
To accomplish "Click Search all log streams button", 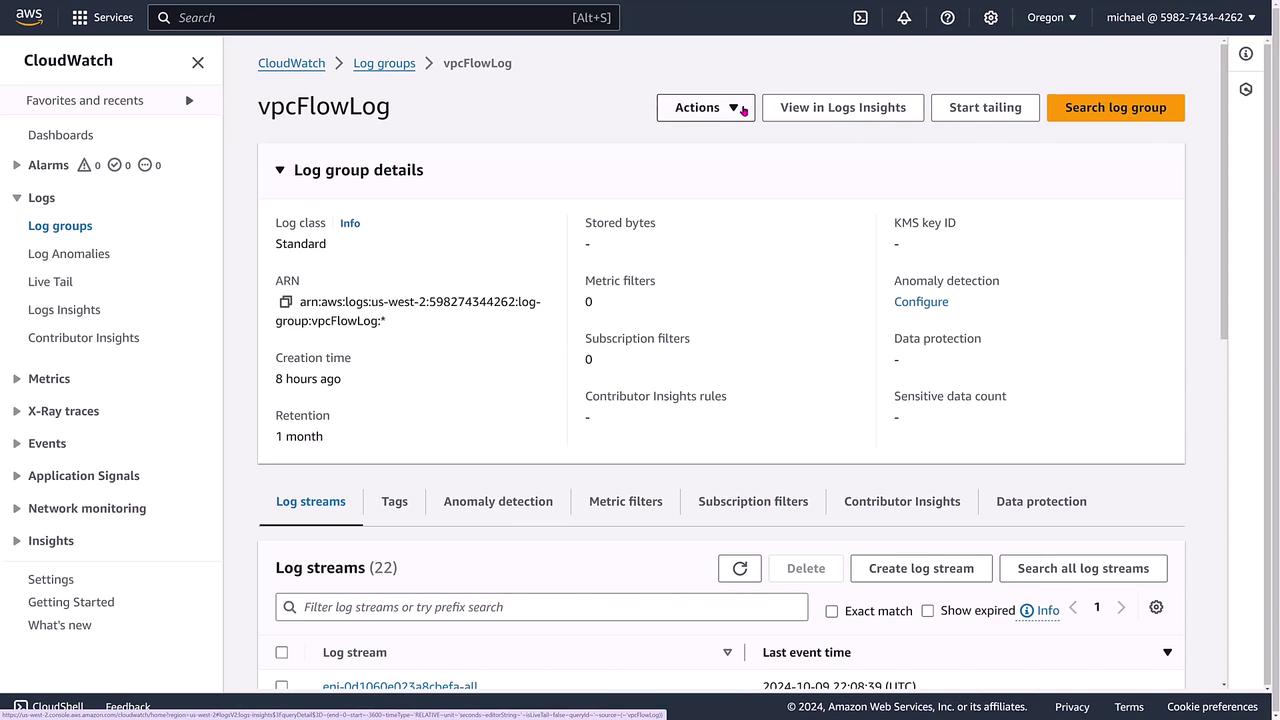I will tap(1083, 568).
